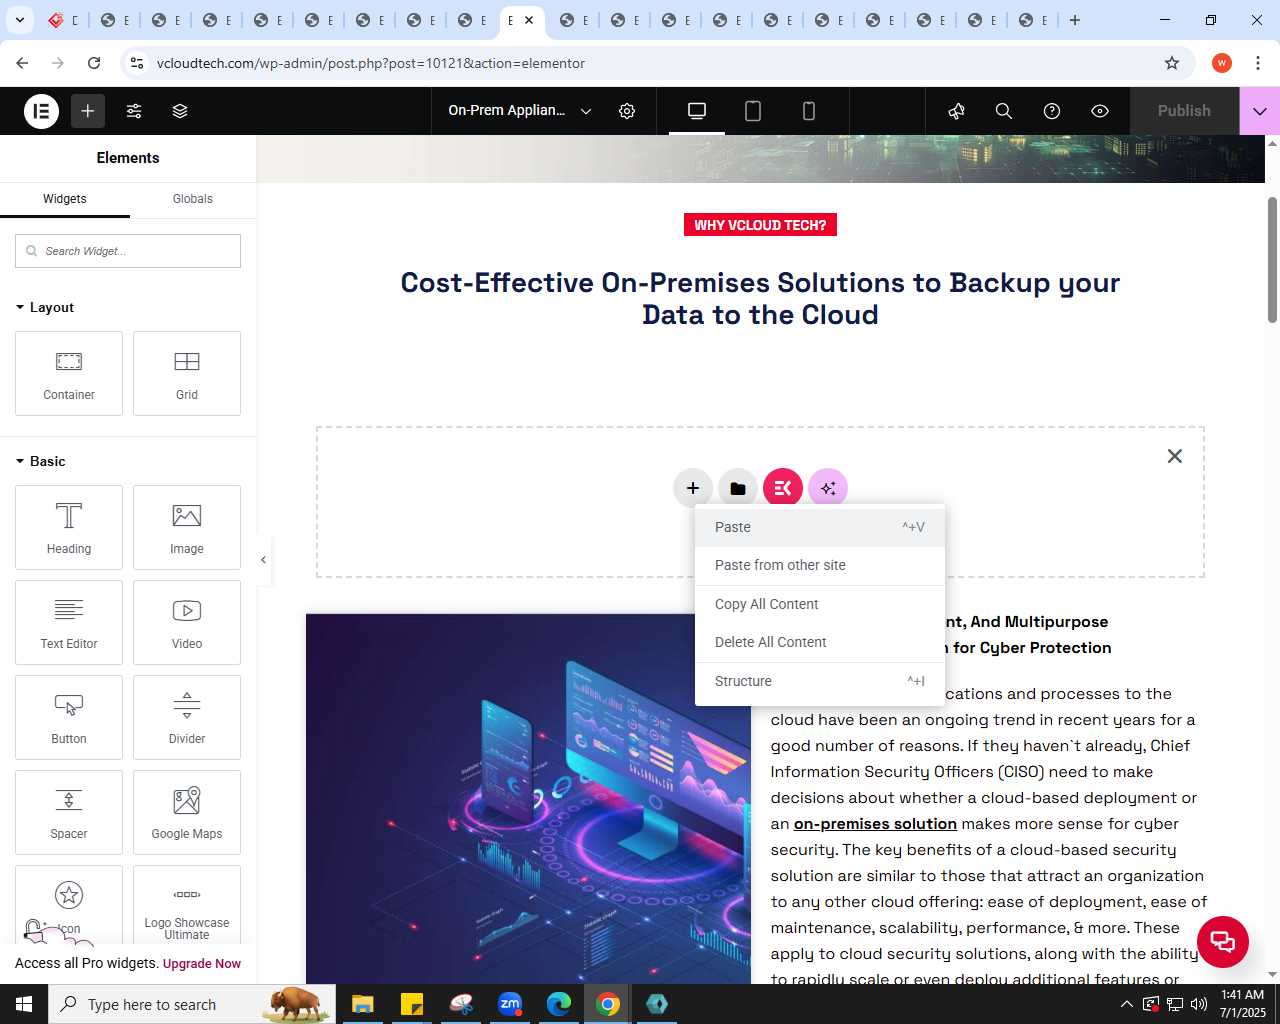This screenshot has width=1280, height=1024.
Task: Show hidden system tray icons
Action: [x=1126, y=1004]
